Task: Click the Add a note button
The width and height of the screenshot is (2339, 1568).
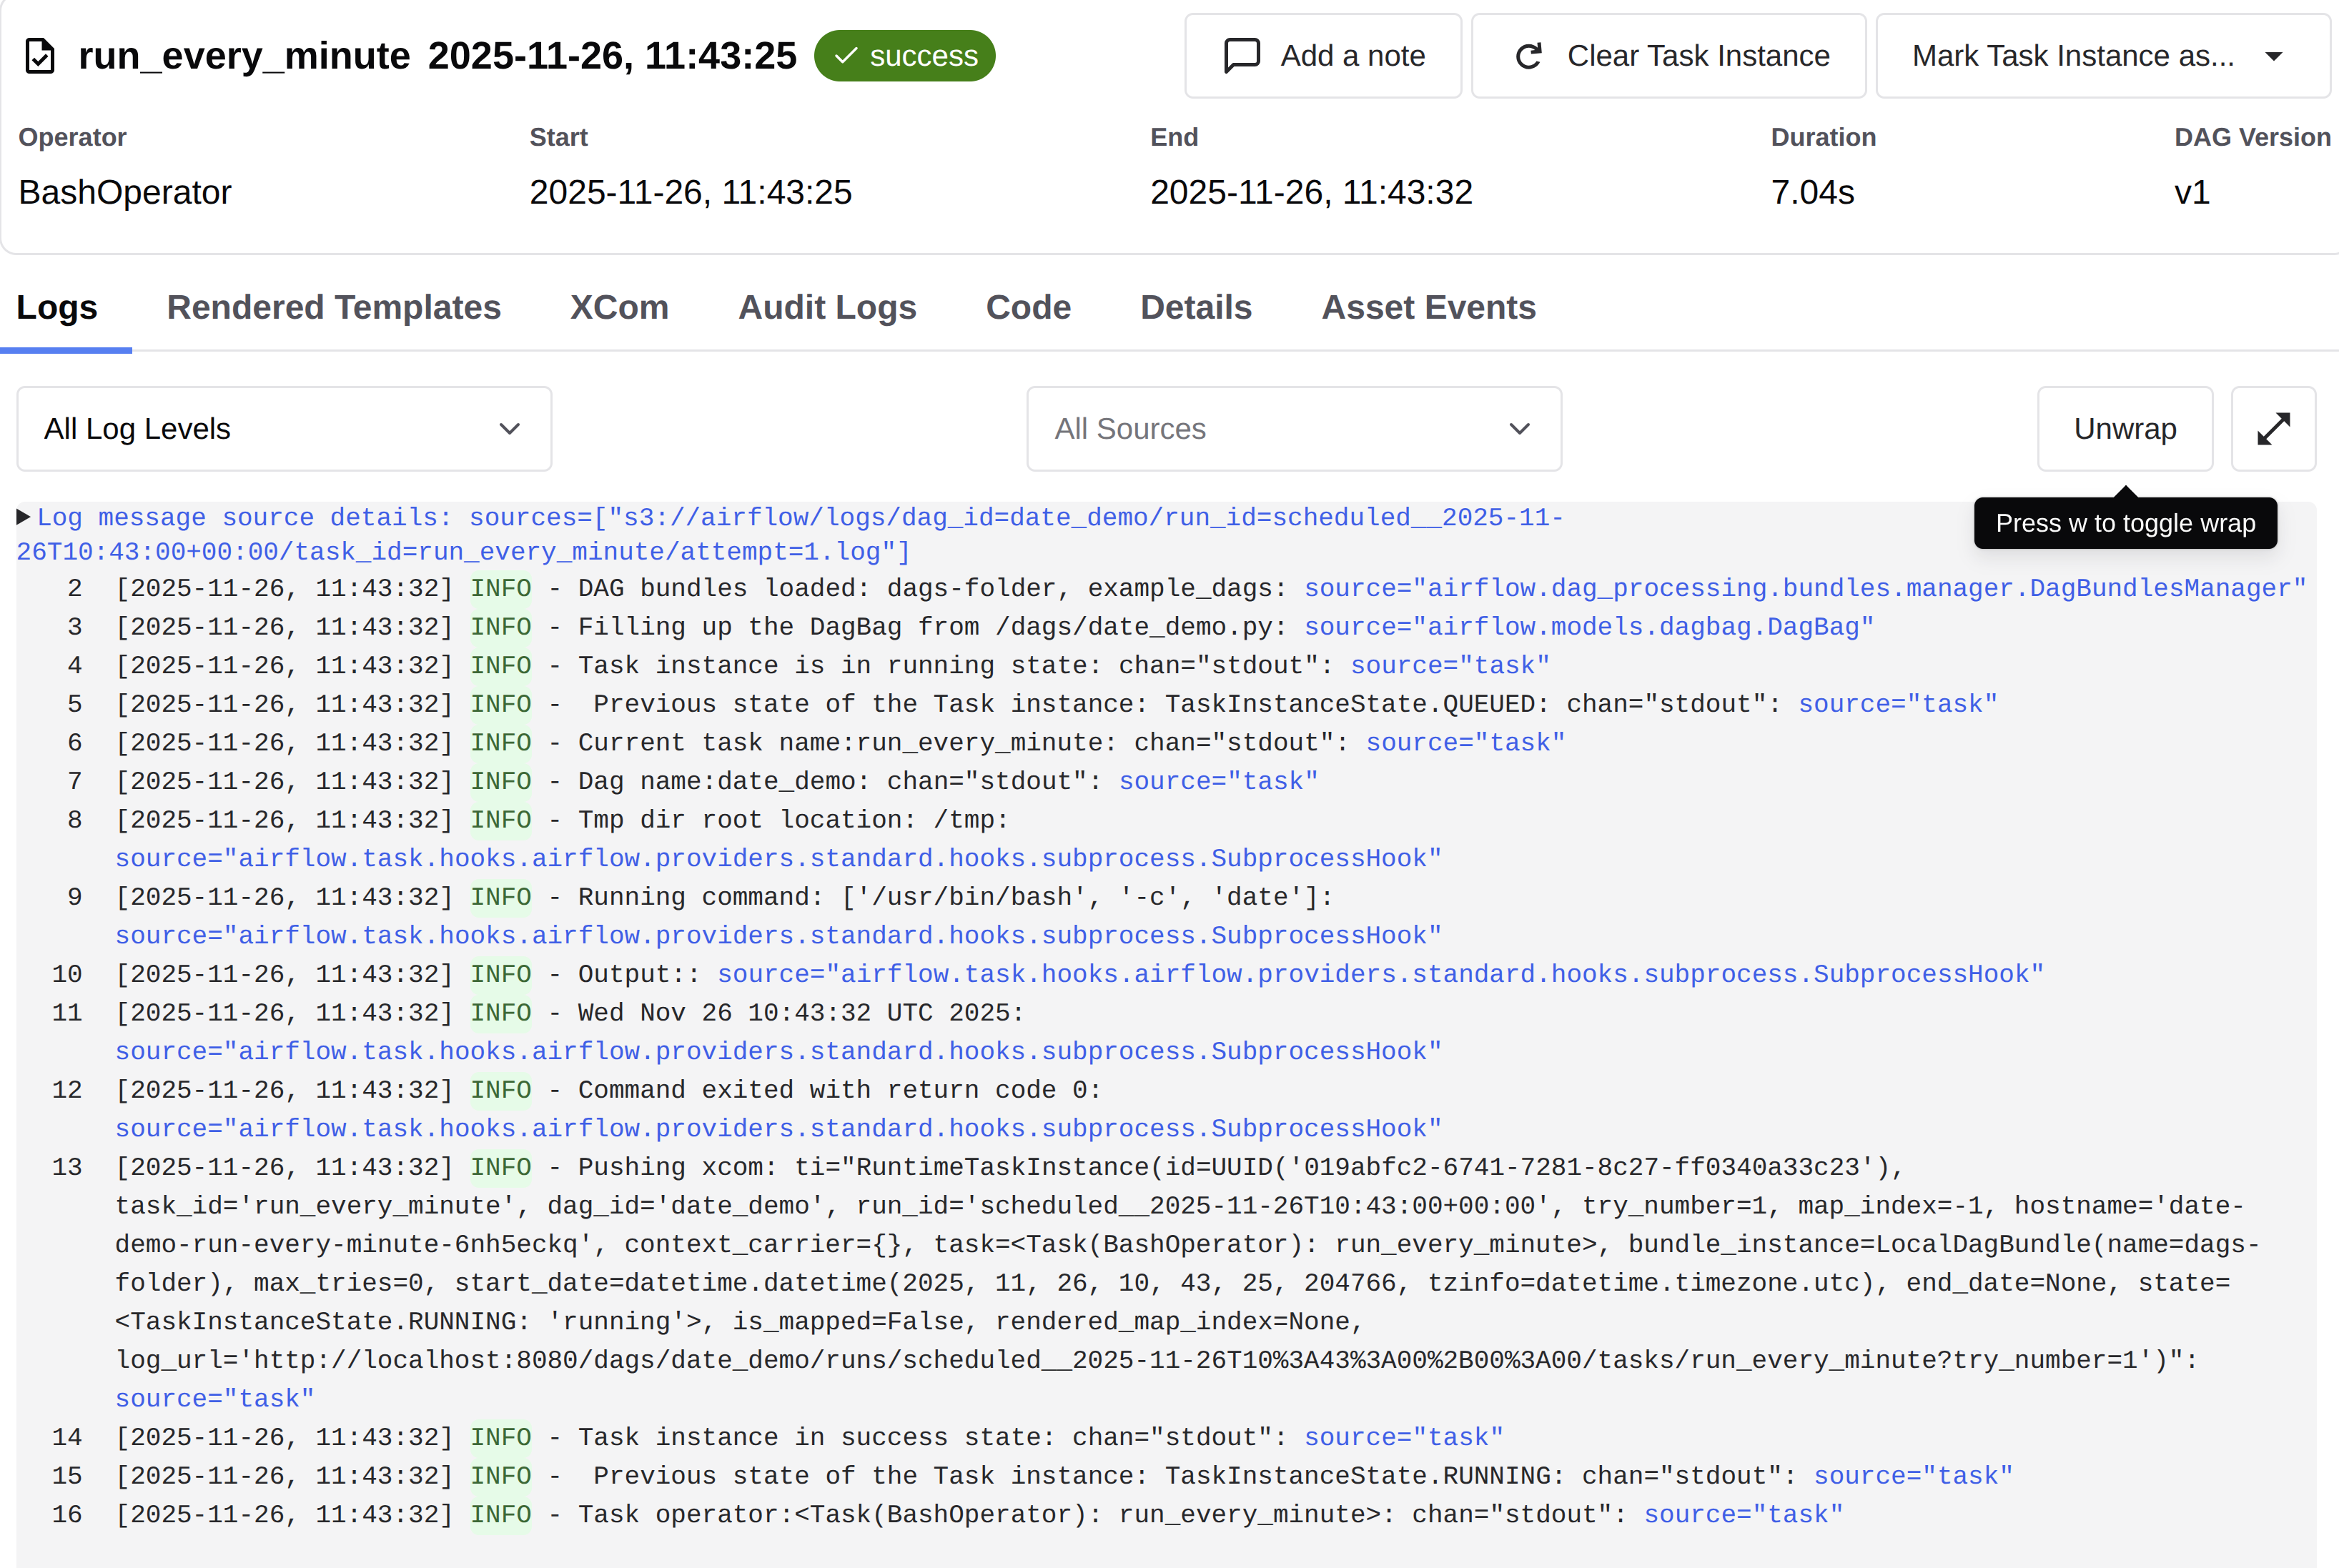Action: (x=1323, y=56)
